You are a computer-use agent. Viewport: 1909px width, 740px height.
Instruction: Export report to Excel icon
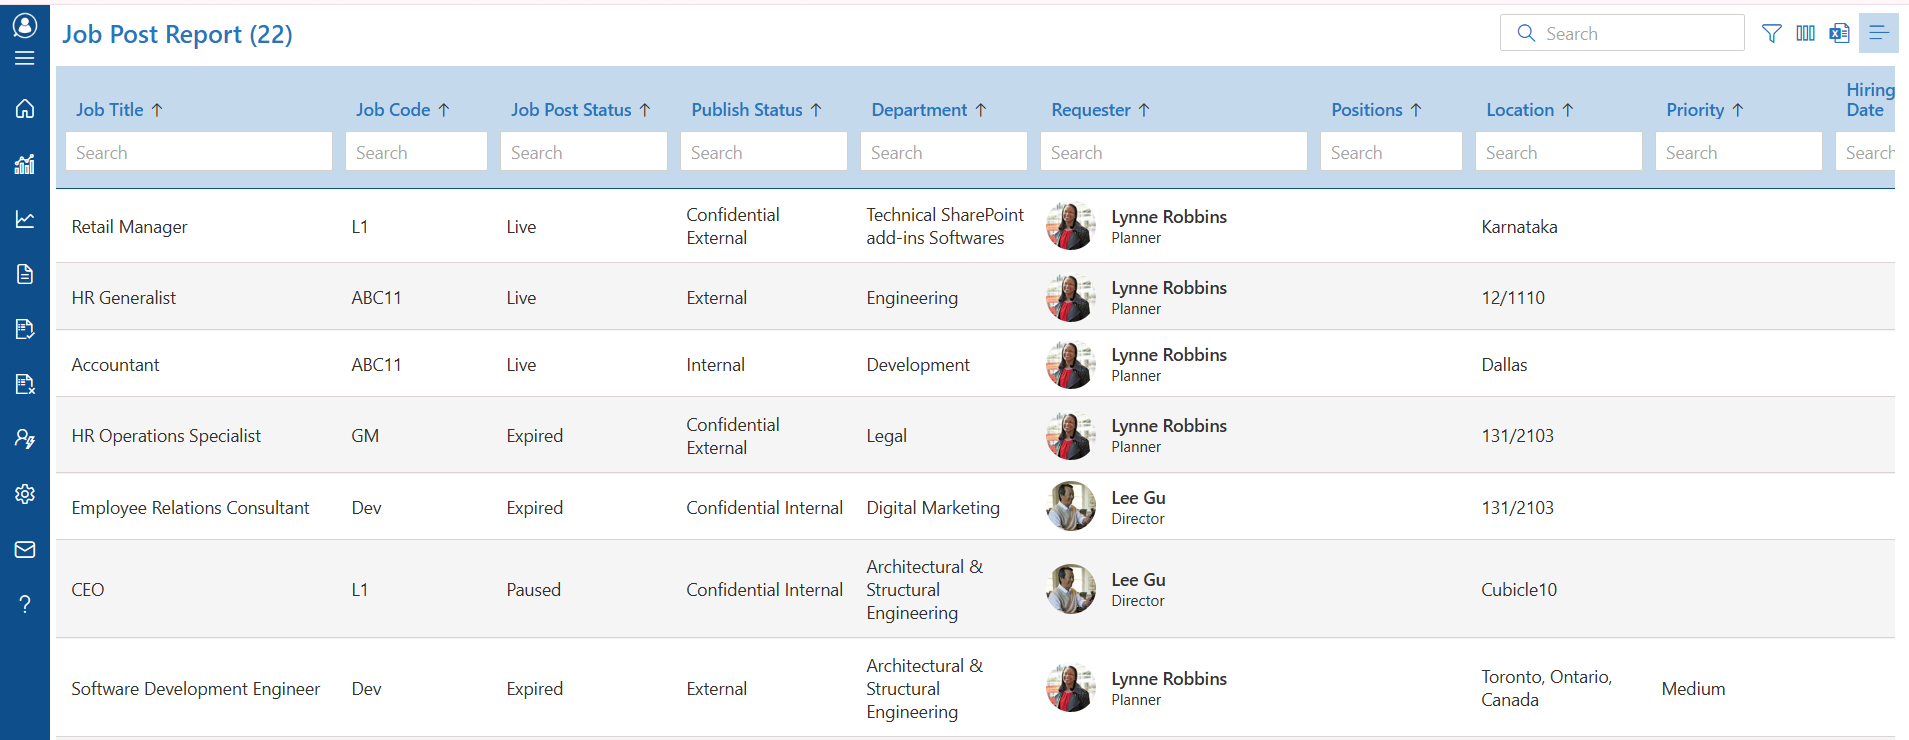pyautogui.click(x=1839, y=33)
